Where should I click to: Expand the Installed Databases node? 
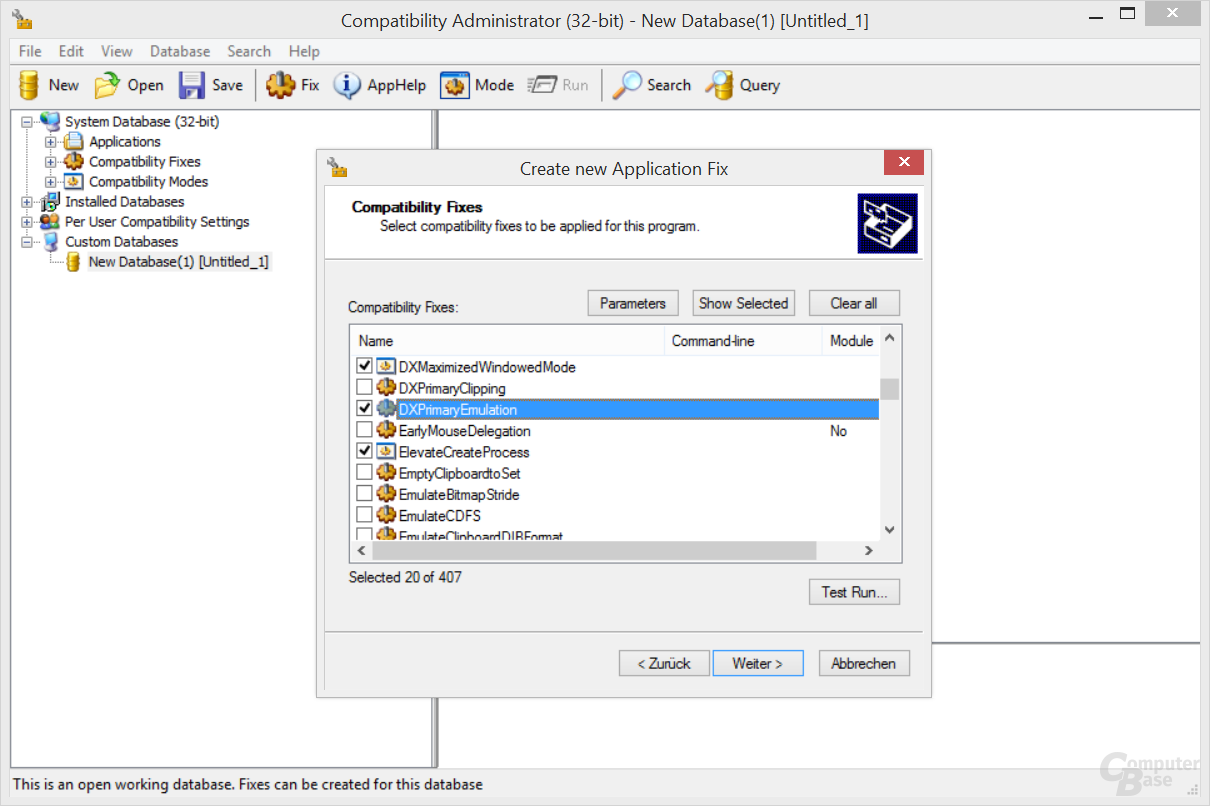[x=27, y=202]
